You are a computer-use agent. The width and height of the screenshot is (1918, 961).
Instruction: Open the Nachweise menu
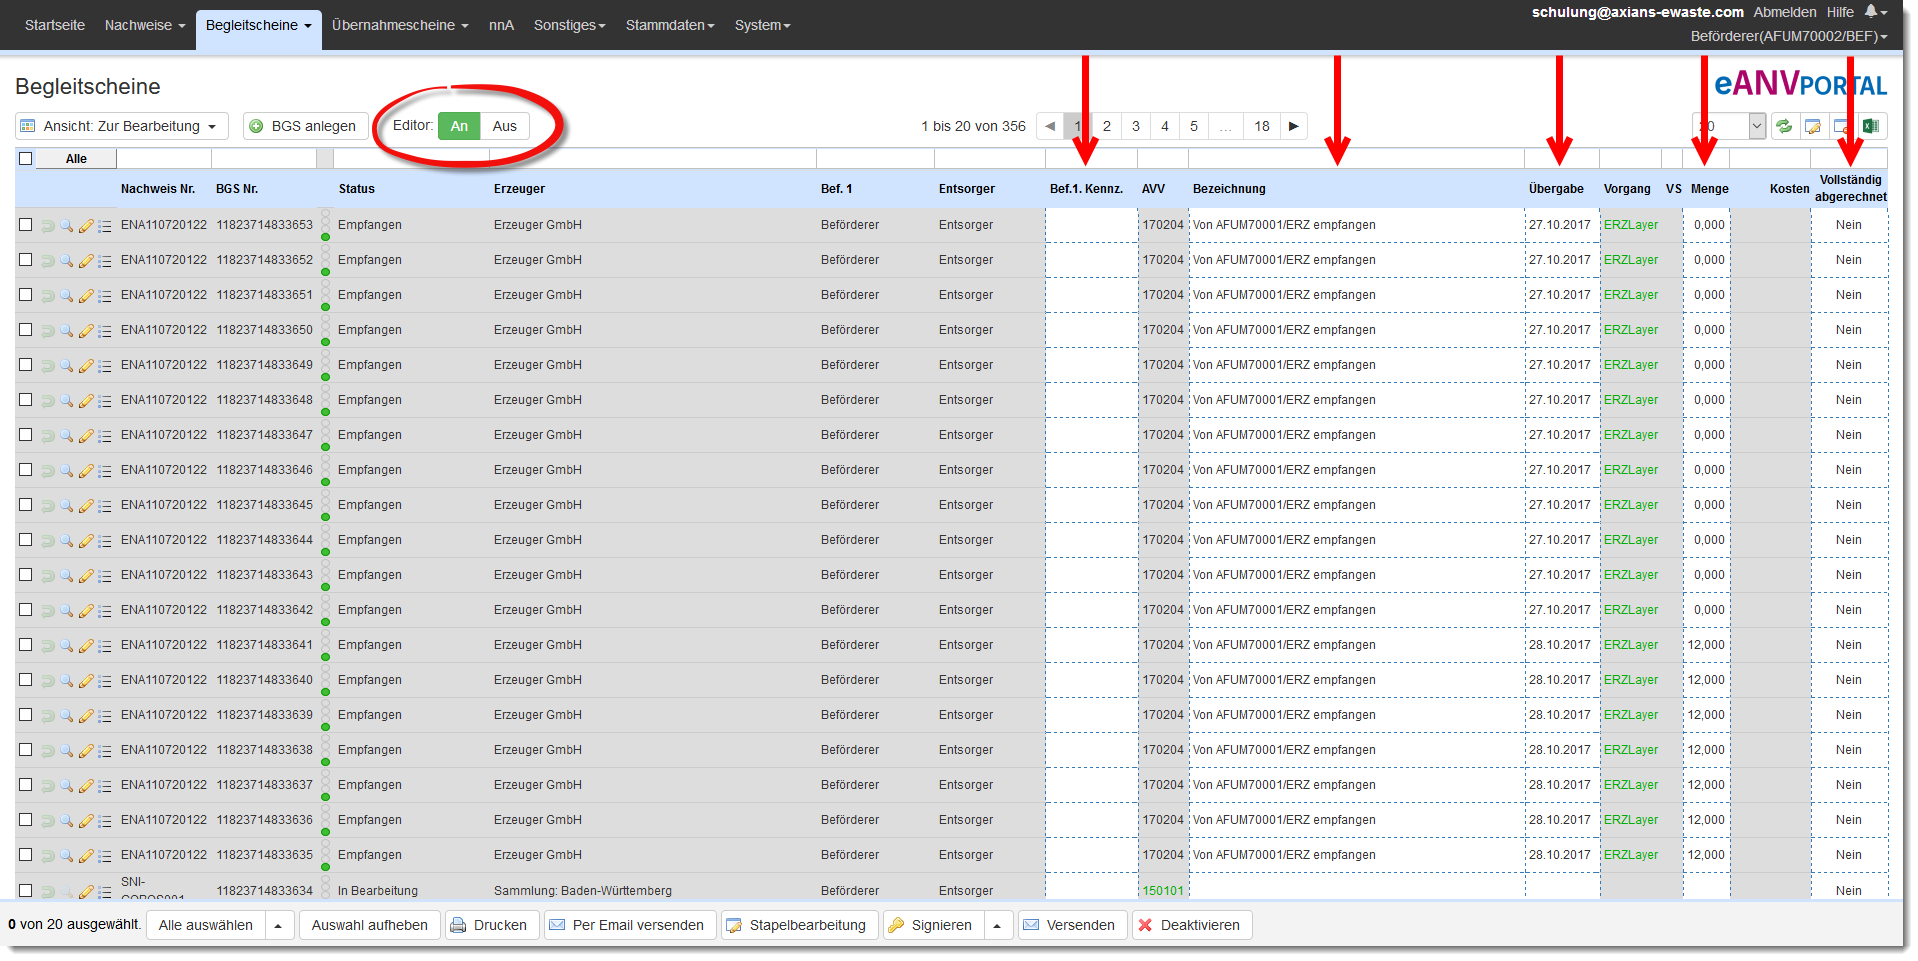click(x=145, y=25)
